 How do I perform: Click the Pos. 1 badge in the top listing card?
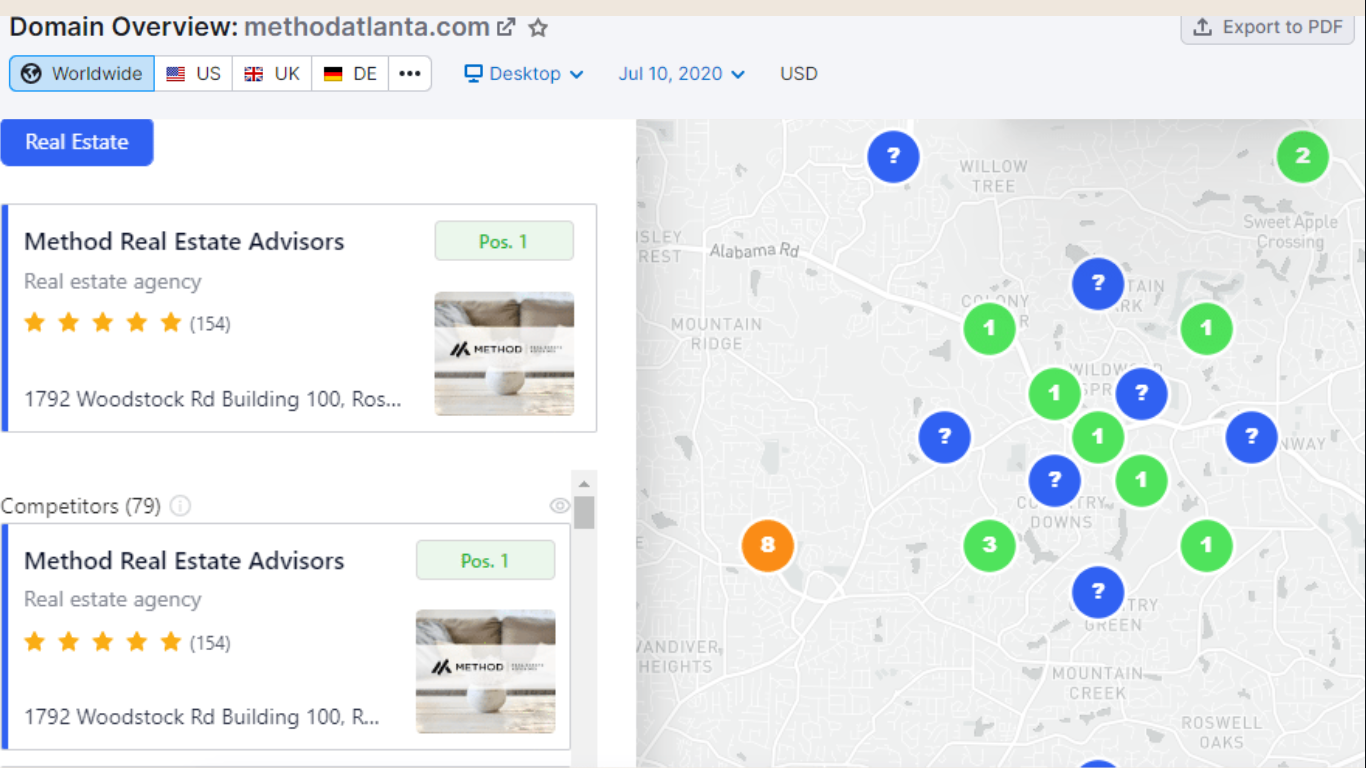(x=504, y=241)
